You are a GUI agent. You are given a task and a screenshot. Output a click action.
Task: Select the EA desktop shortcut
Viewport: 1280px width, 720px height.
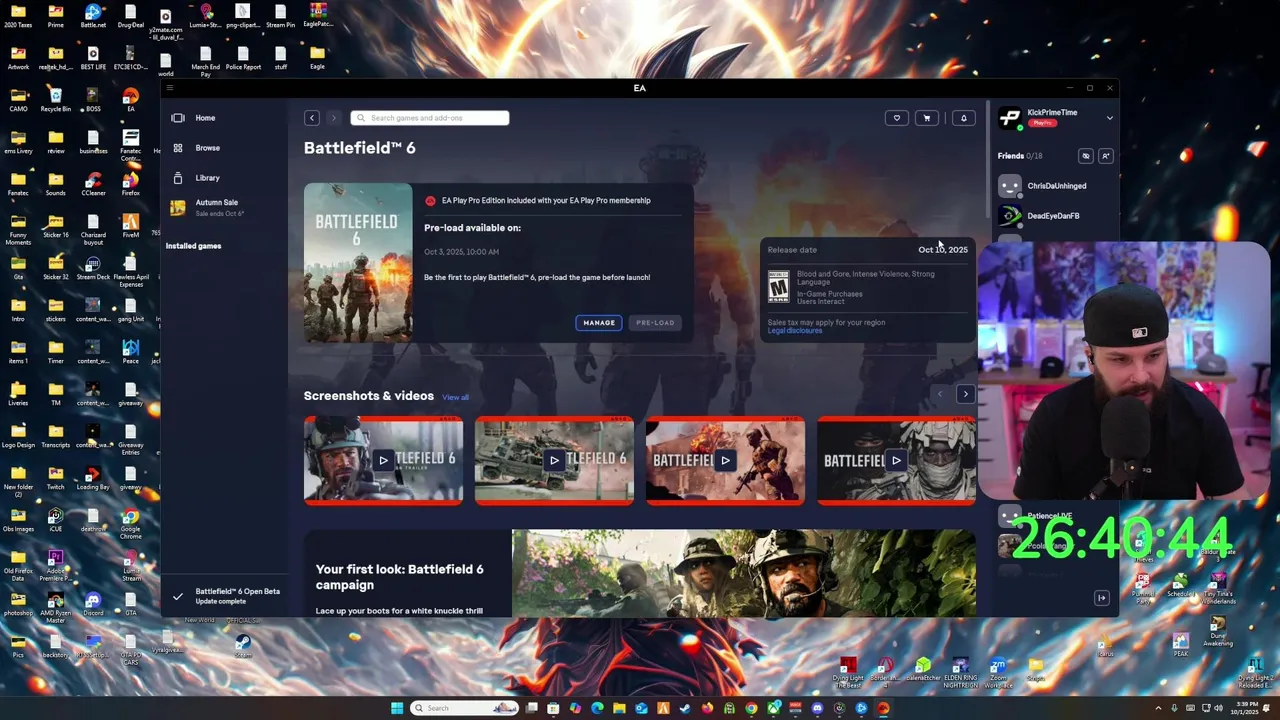(x=130, y=100)
